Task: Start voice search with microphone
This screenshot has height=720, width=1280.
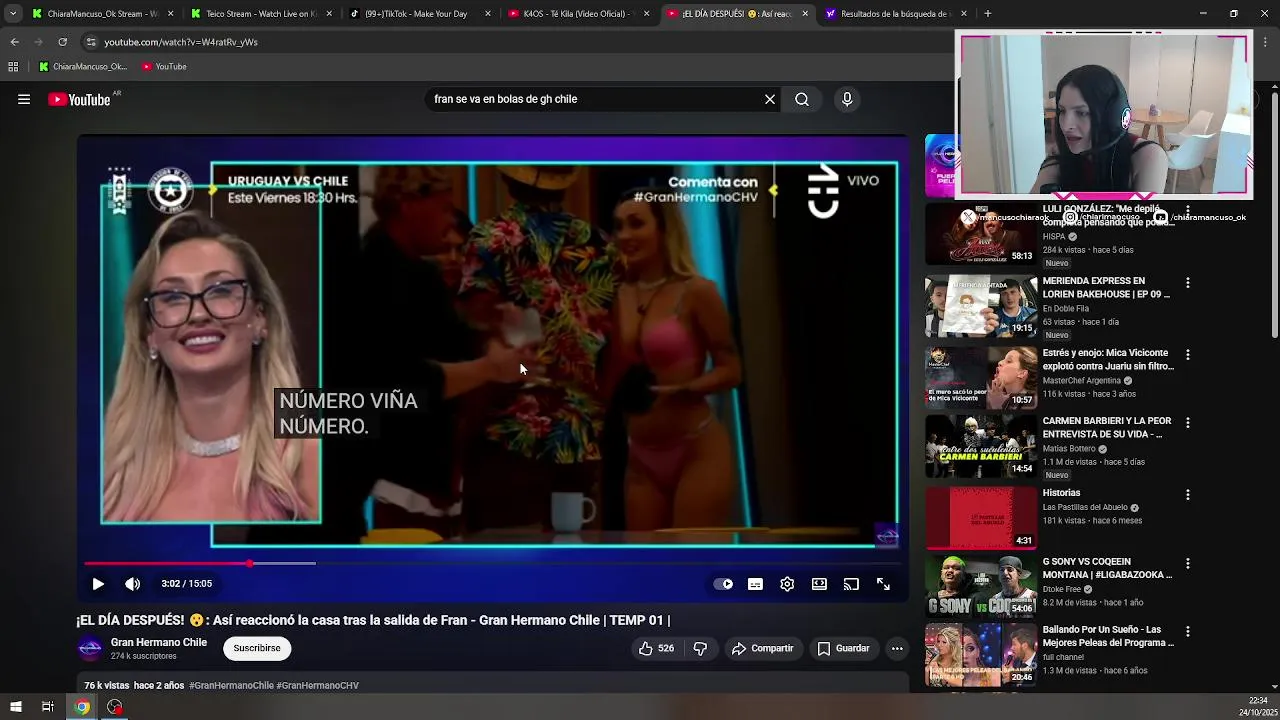Action: point(847,99)
